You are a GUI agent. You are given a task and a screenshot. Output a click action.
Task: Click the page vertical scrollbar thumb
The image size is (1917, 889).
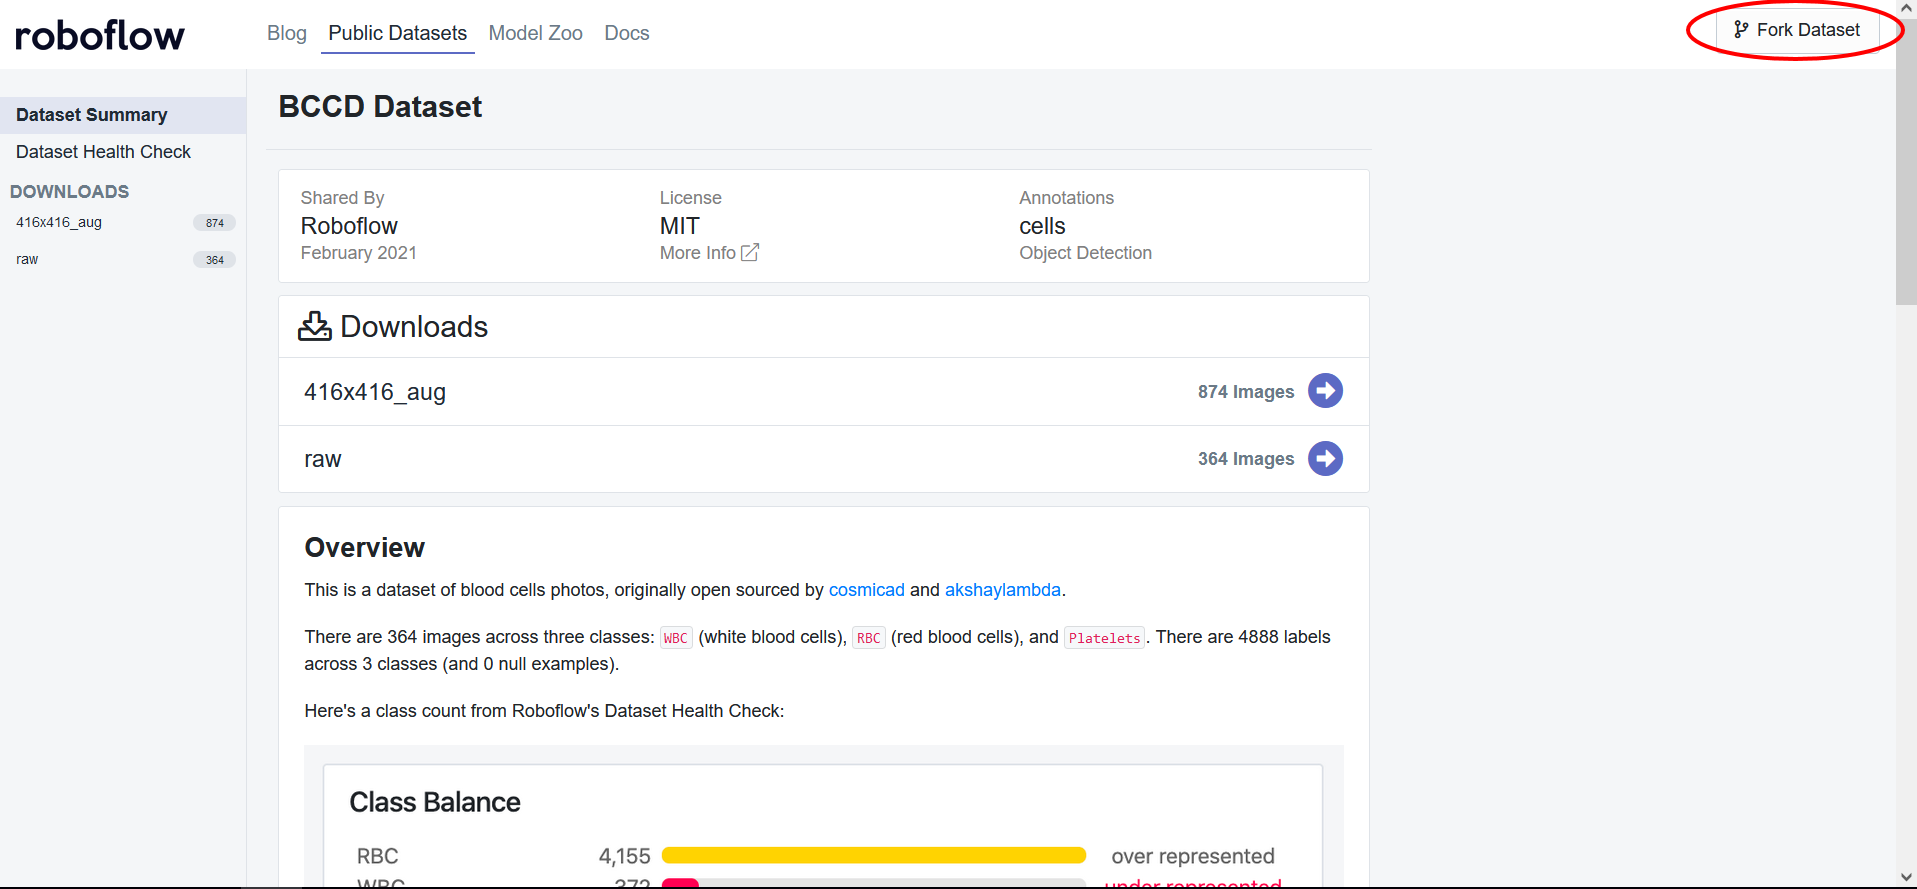click(x=1906, y=160)
